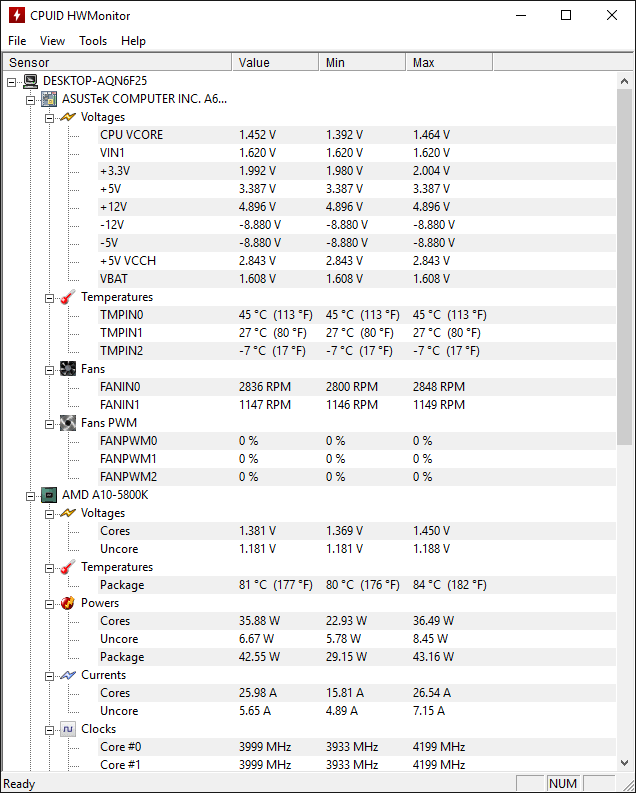This screenshot has width=636, height=793.
Task: Minimize the HWMonitor window
Action: point(521,15)
